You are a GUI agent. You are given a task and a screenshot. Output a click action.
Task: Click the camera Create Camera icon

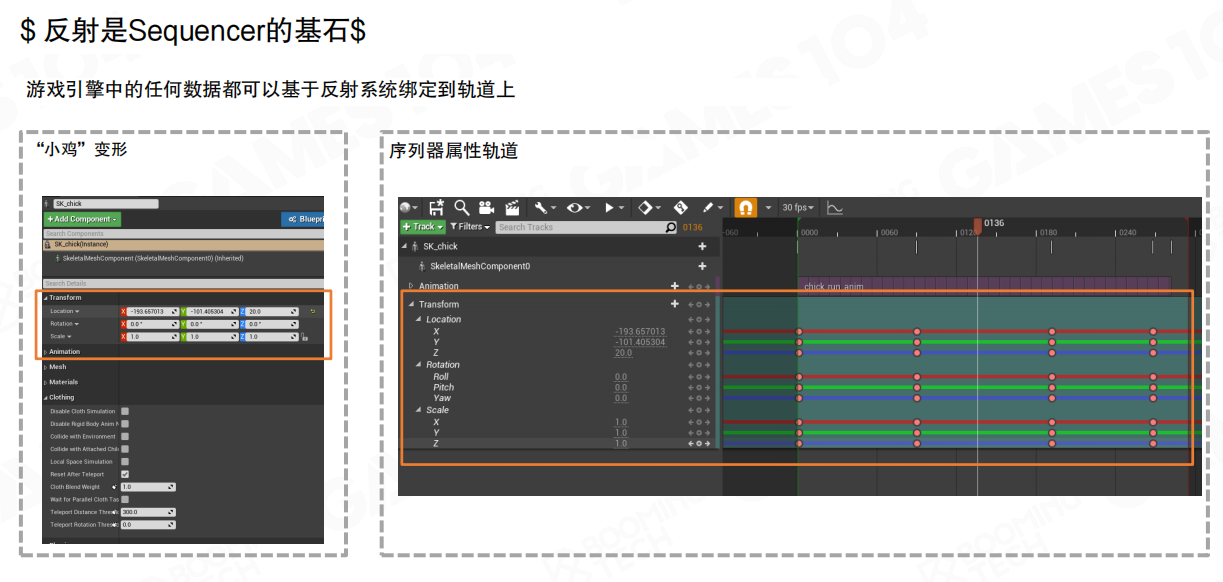click(487, 208)
